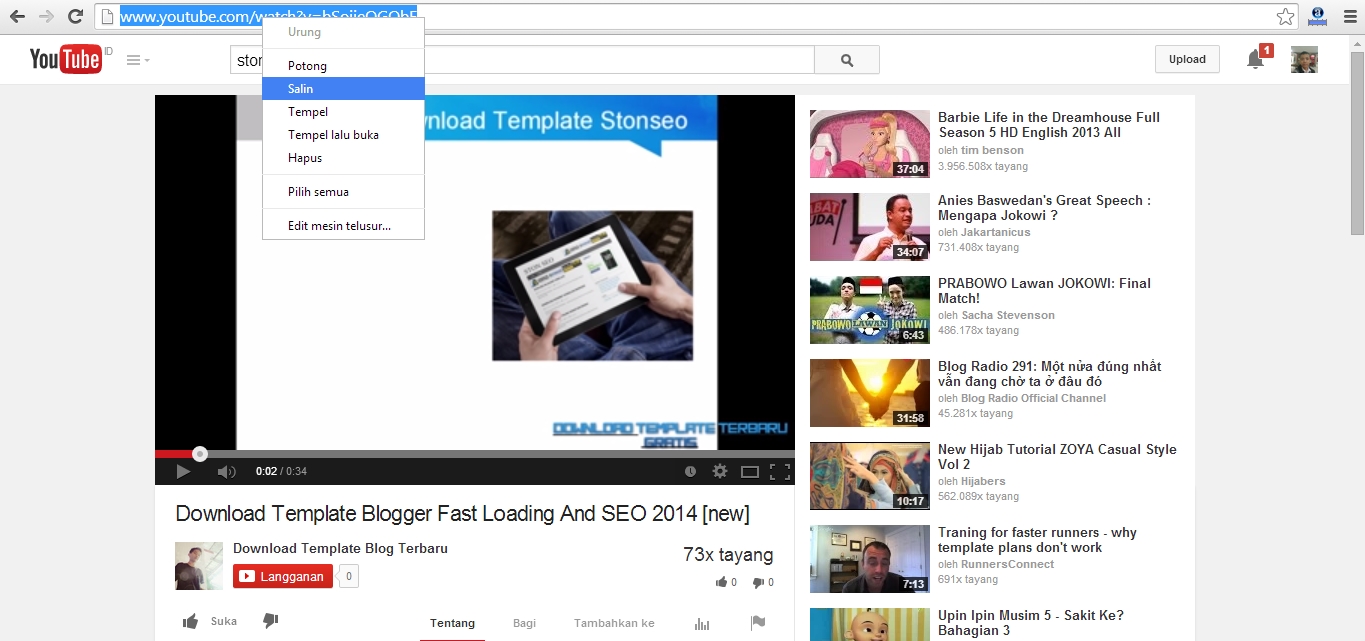
Task: Click the browser forward arrow
Action: (x=46, y=16)
